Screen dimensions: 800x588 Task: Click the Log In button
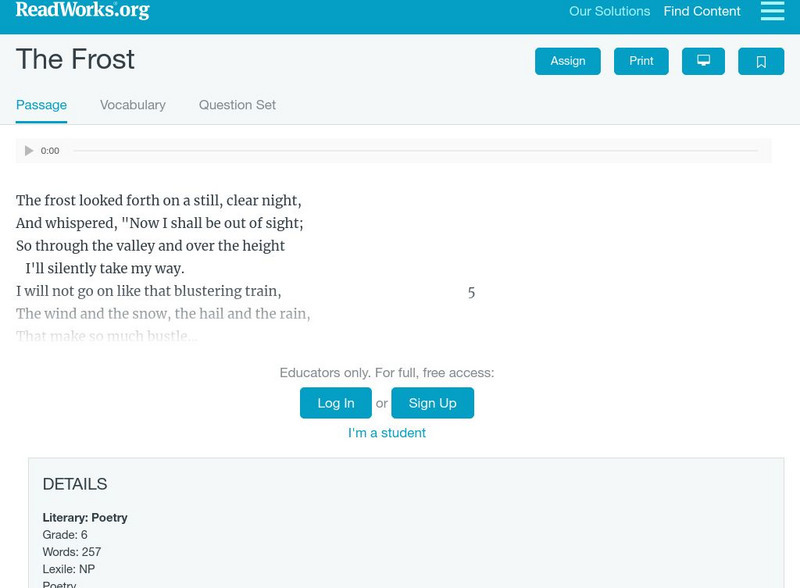(336, 403)
